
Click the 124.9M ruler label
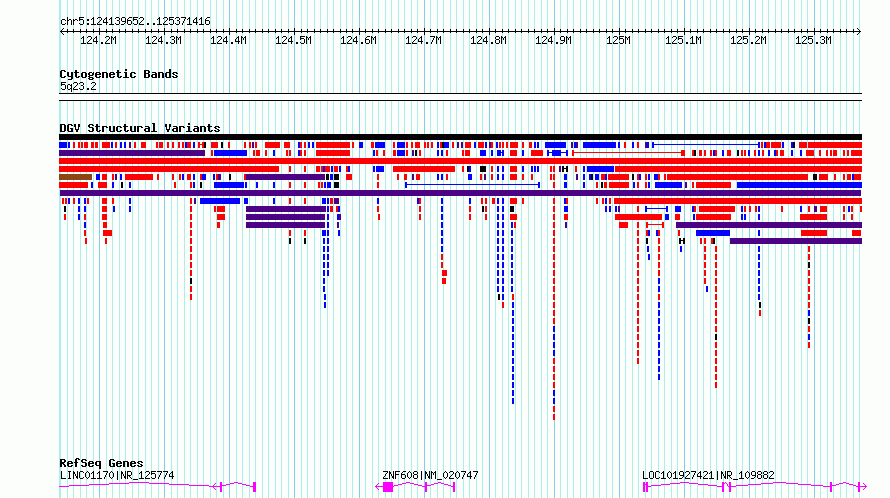coord(553,40)
